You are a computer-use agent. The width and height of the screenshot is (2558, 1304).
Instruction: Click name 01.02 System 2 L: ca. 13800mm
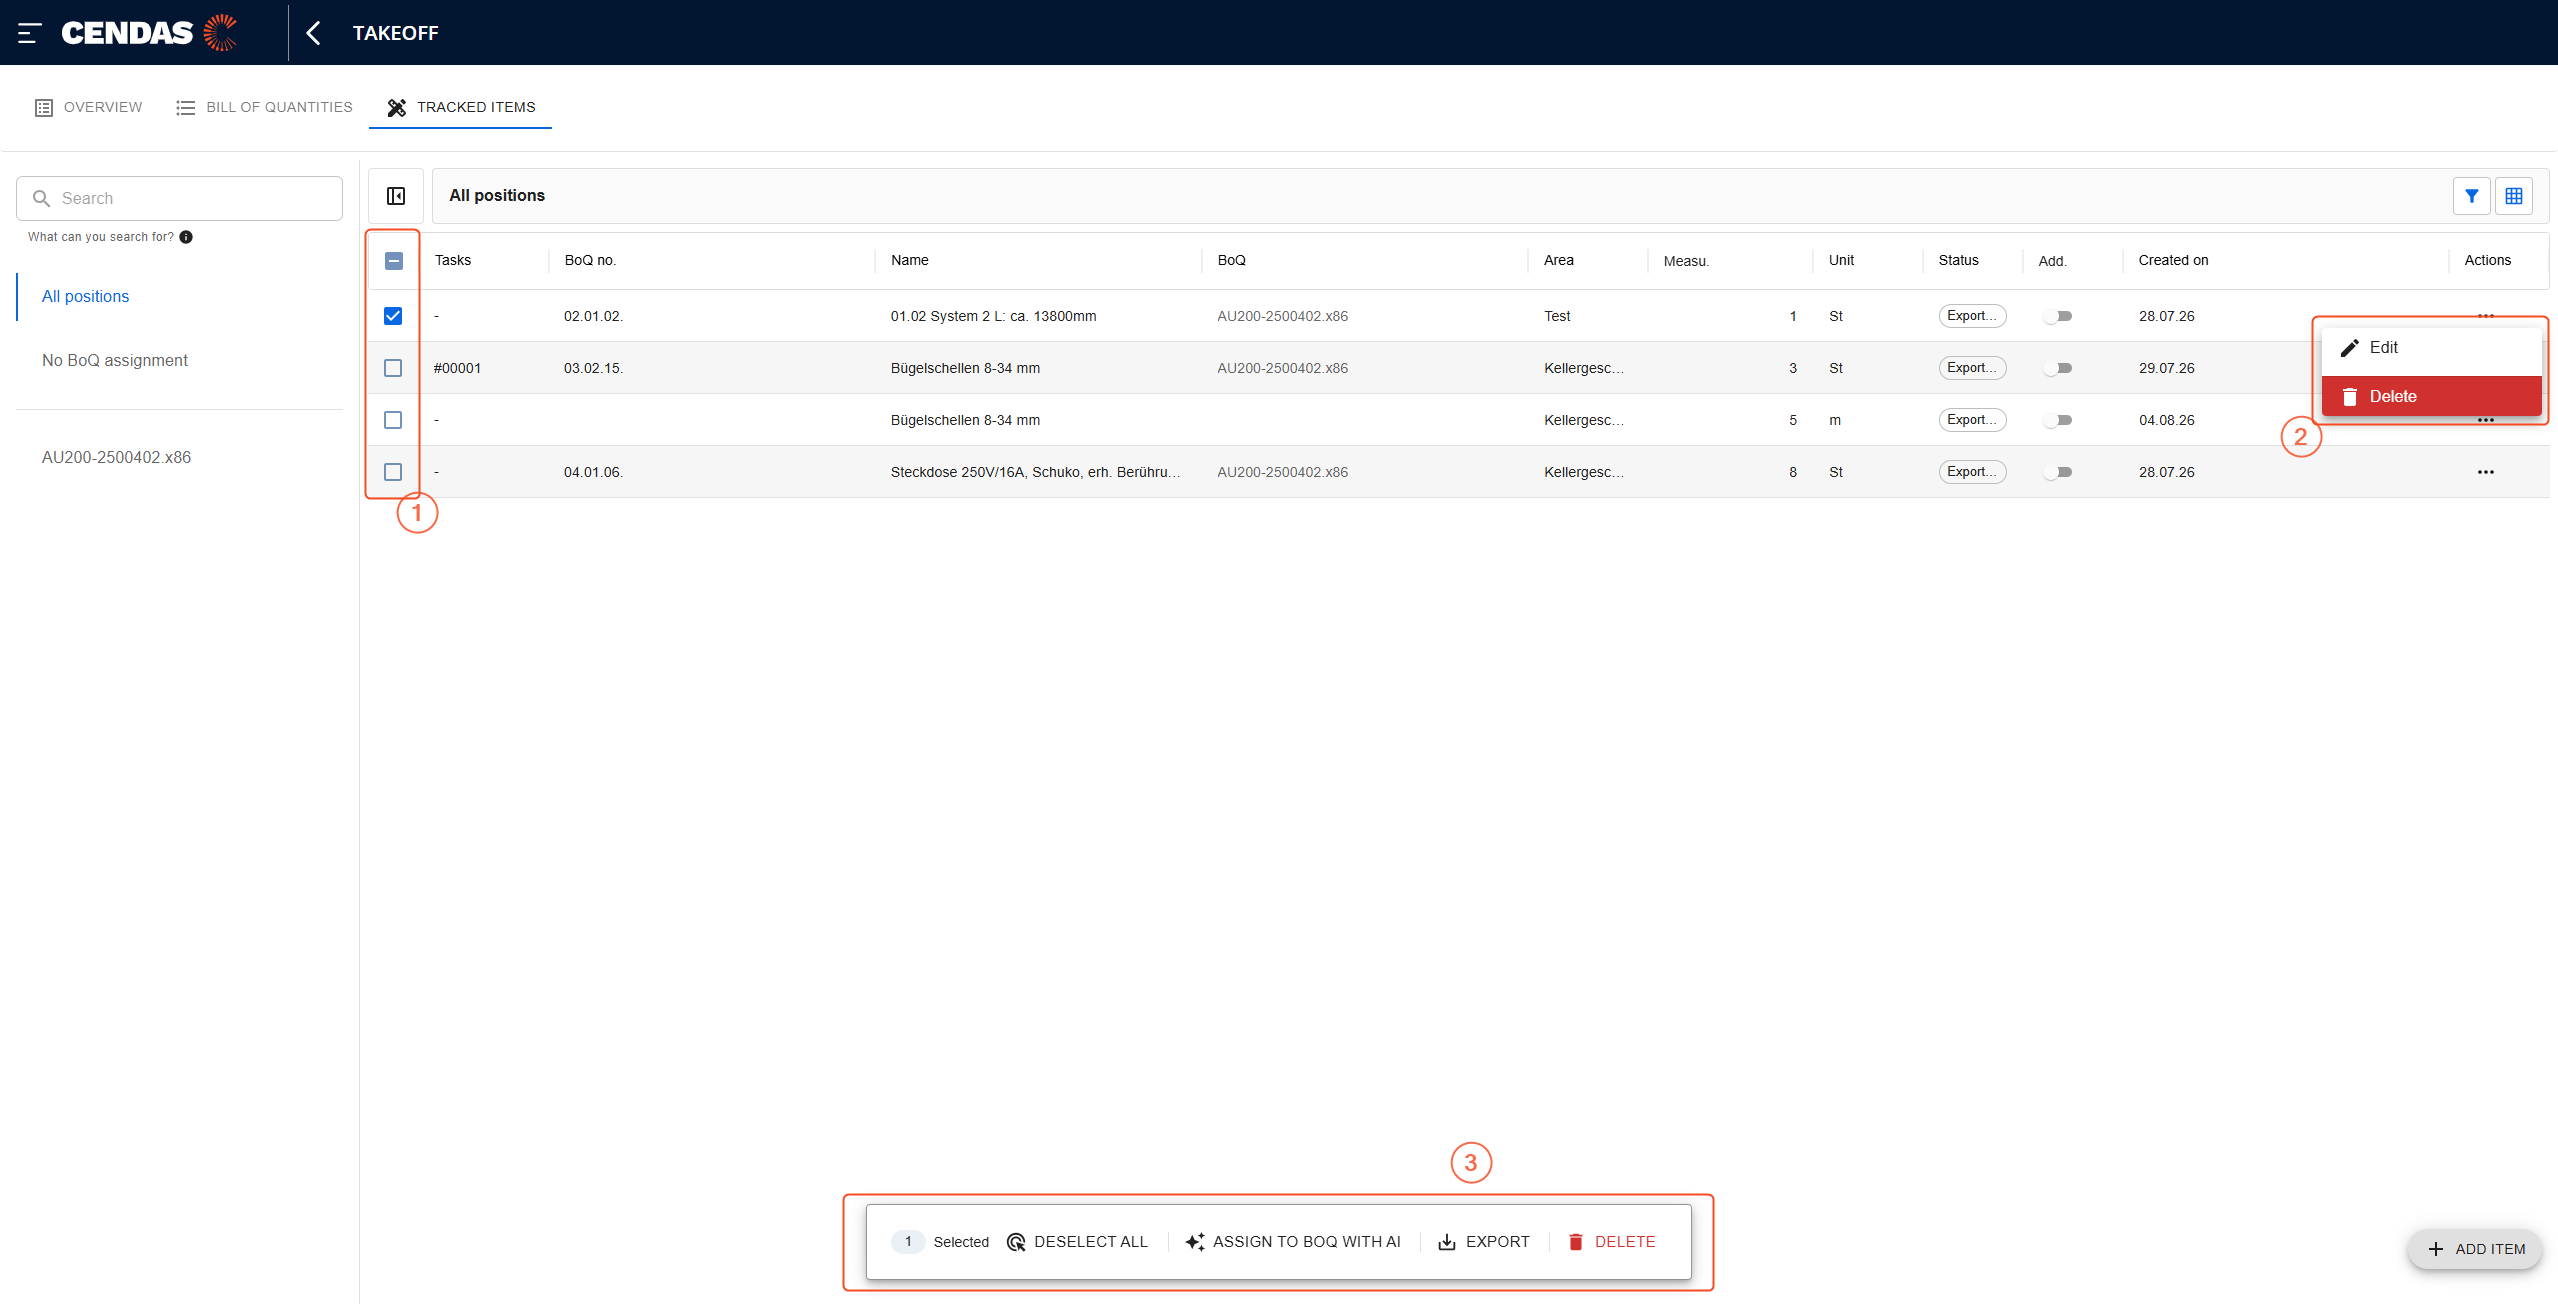click(993, 316)
